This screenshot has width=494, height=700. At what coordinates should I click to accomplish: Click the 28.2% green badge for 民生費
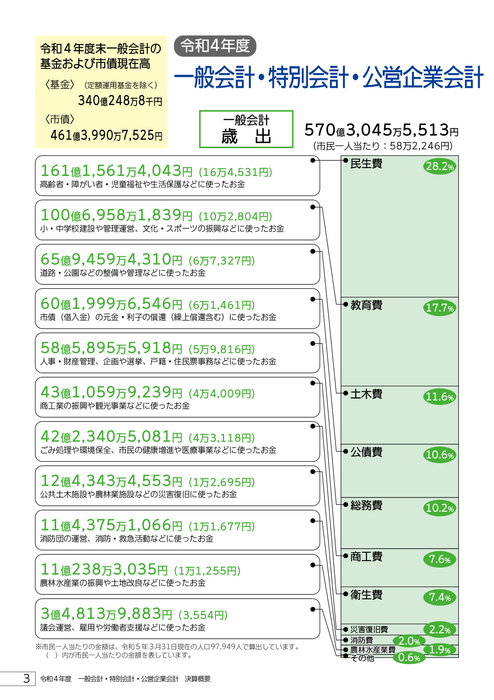(x=440, y=166)
